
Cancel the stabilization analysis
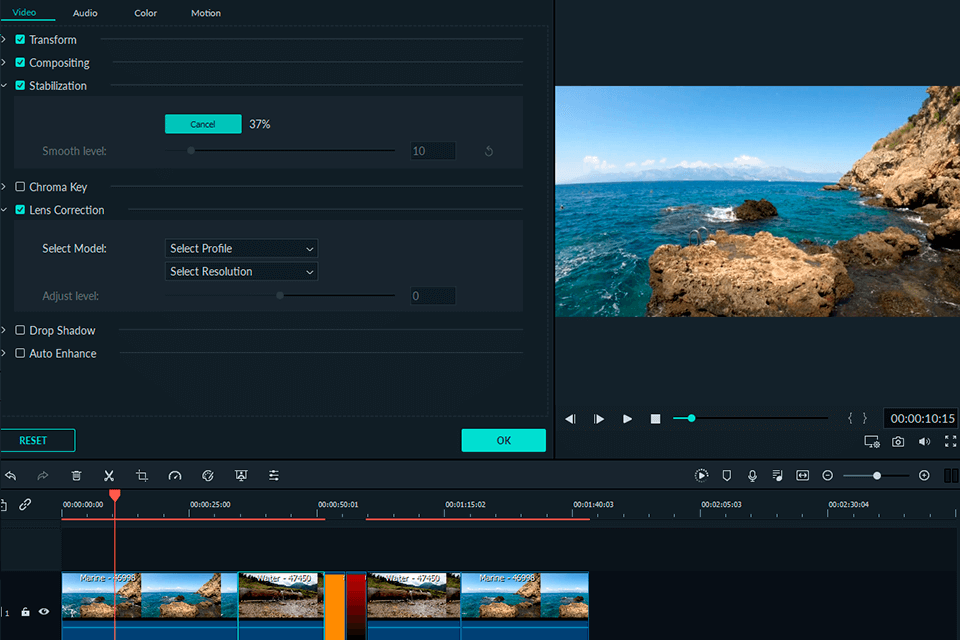(x=203, y=124)
